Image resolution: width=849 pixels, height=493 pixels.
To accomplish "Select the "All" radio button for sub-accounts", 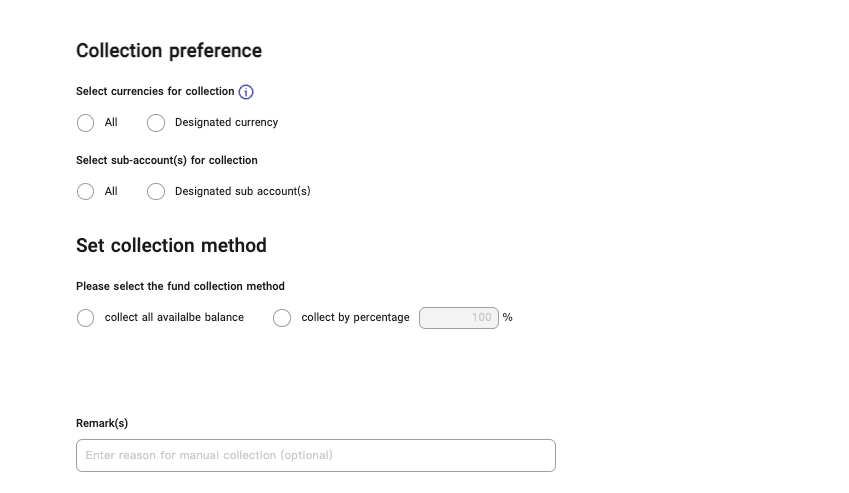I will pos(86,191).
